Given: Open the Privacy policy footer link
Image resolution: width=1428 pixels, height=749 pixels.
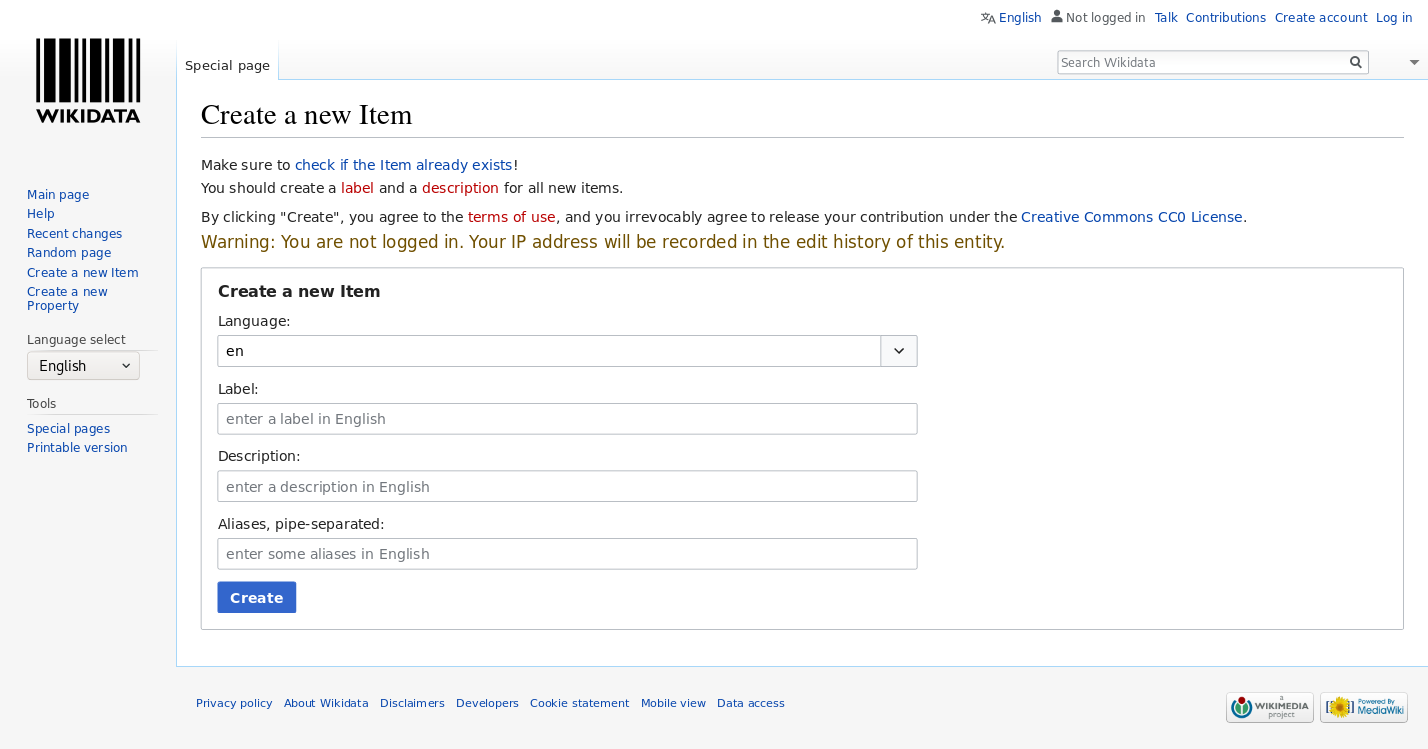Looking at the screenshot, I should 234,703.
